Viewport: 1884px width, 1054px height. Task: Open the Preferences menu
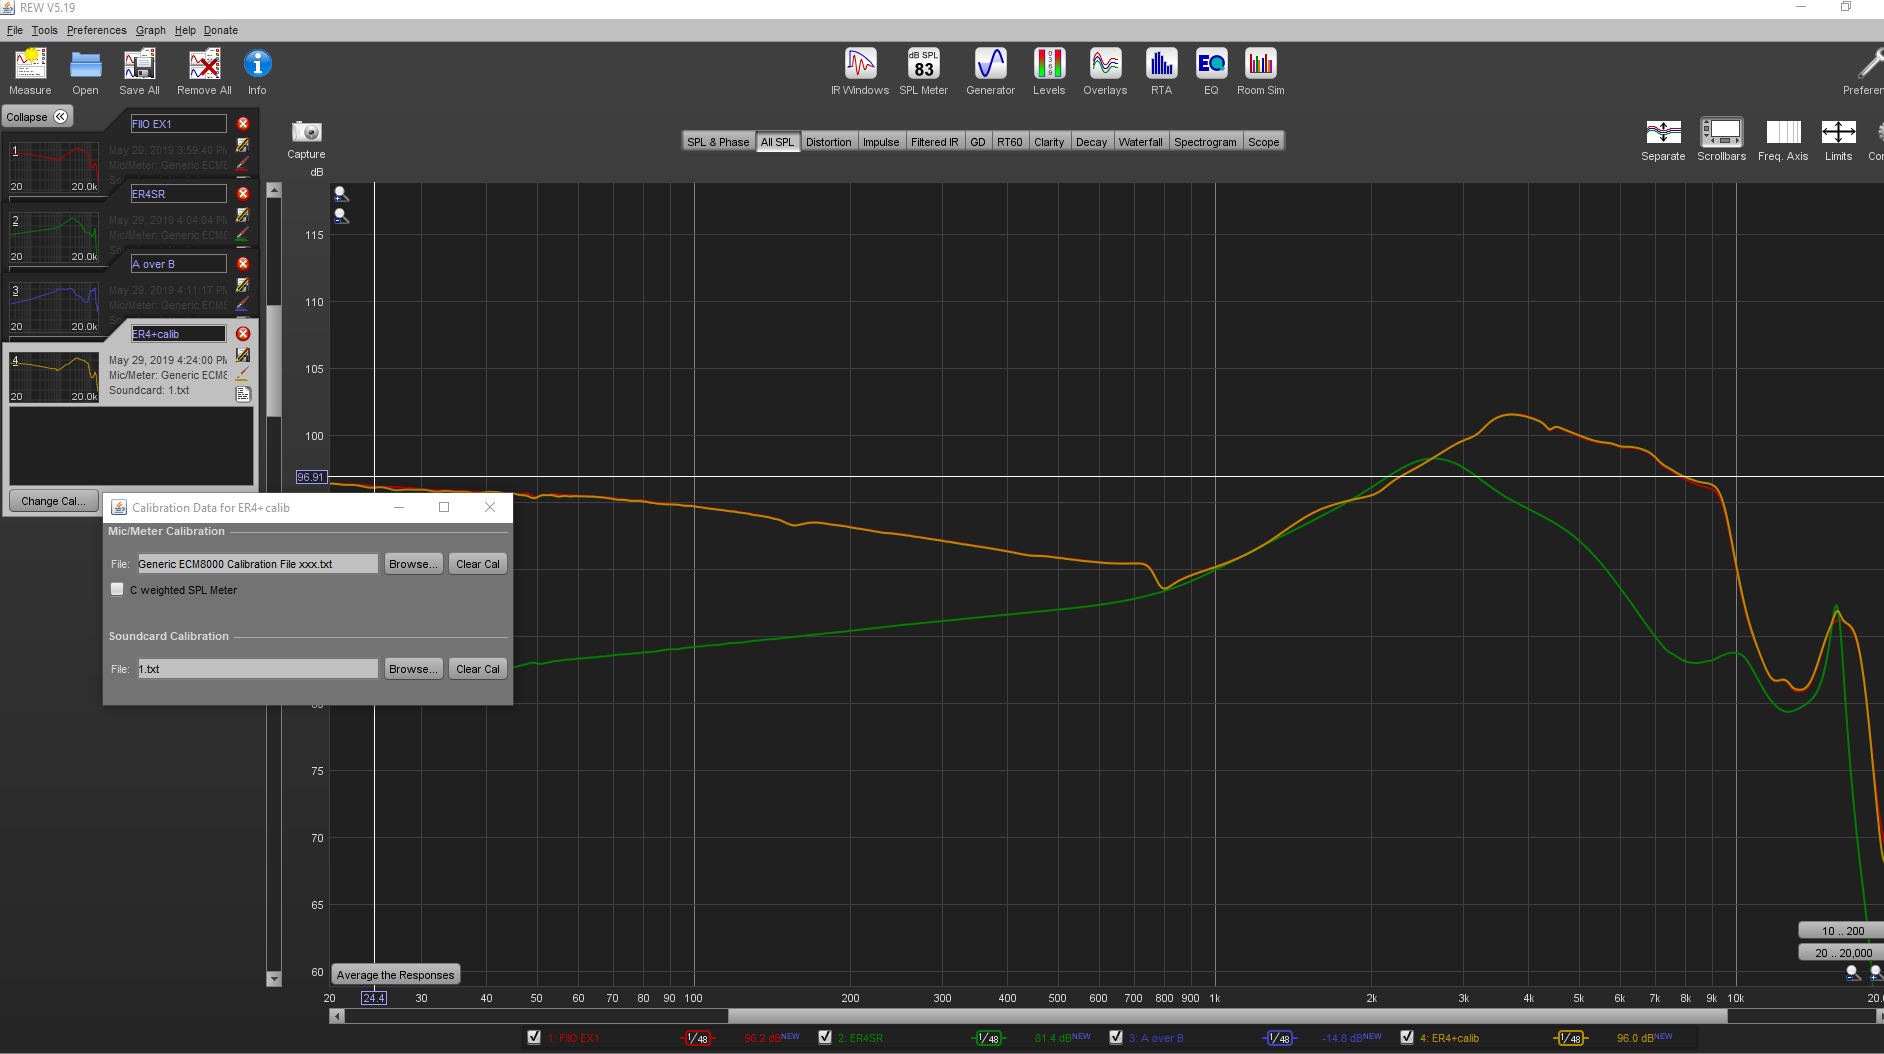click(97, 30)
